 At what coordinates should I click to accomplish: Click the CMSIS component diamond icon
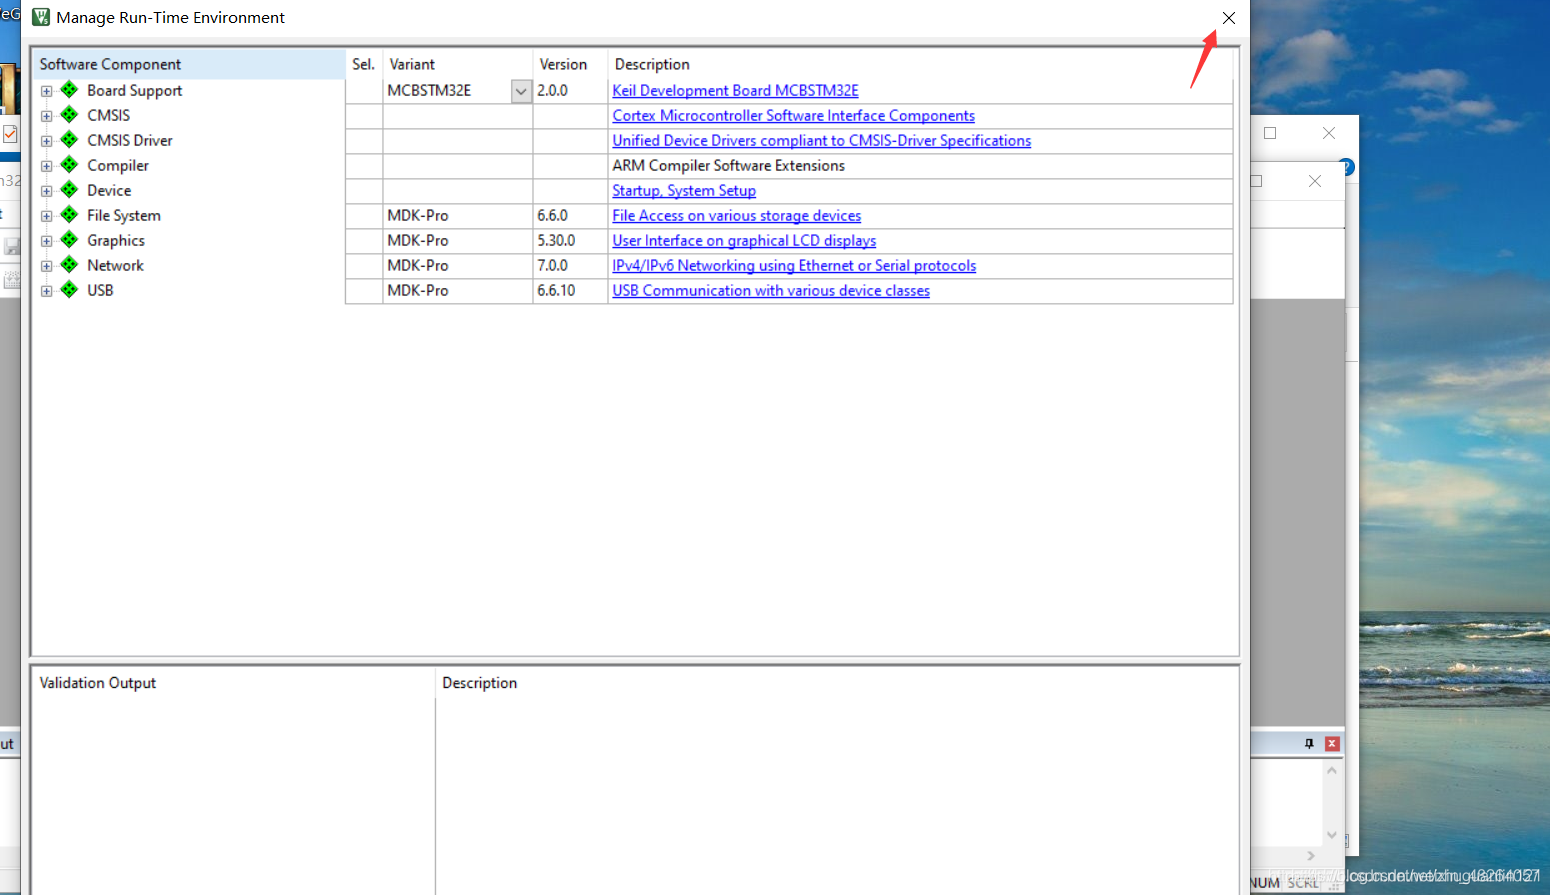pyautogui.click(x=69, y=115)
